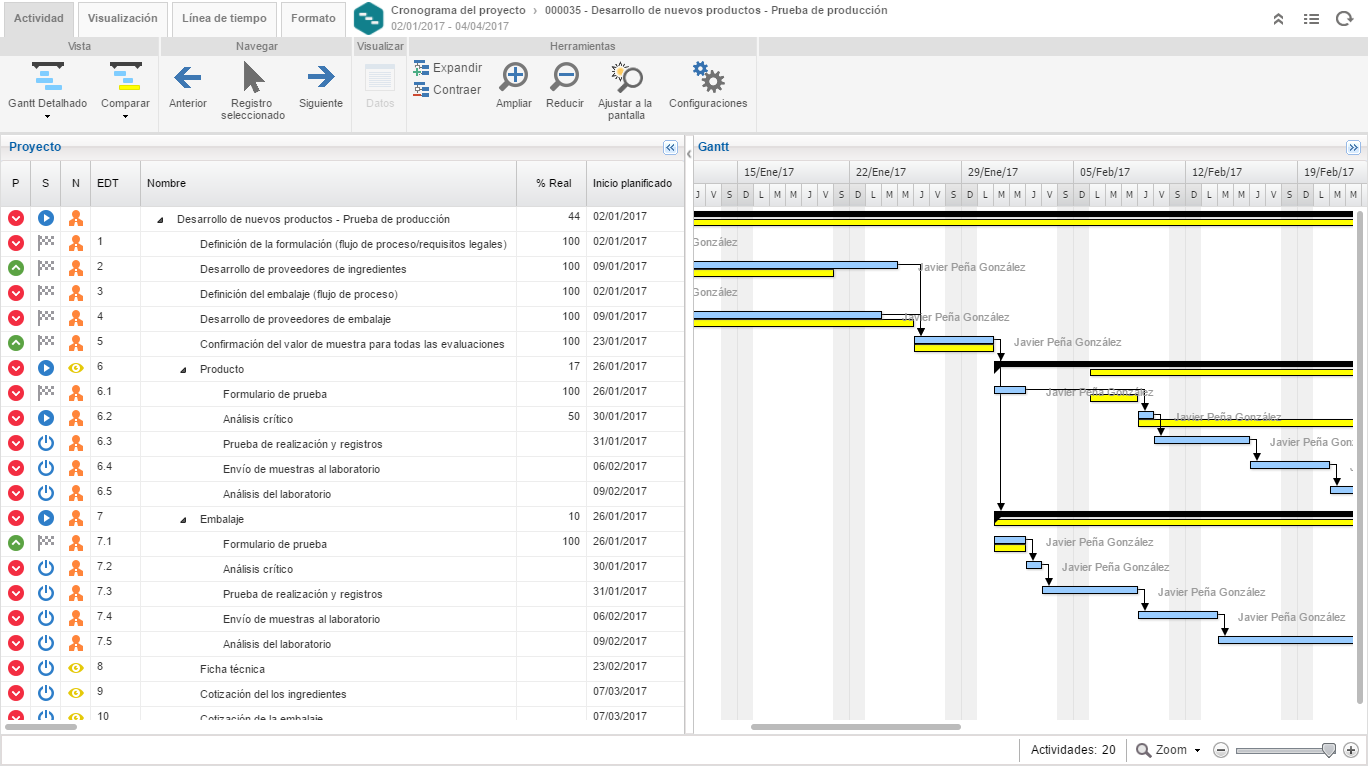Click the Datos button
The image size is (1368, 768).
[380, 86]
